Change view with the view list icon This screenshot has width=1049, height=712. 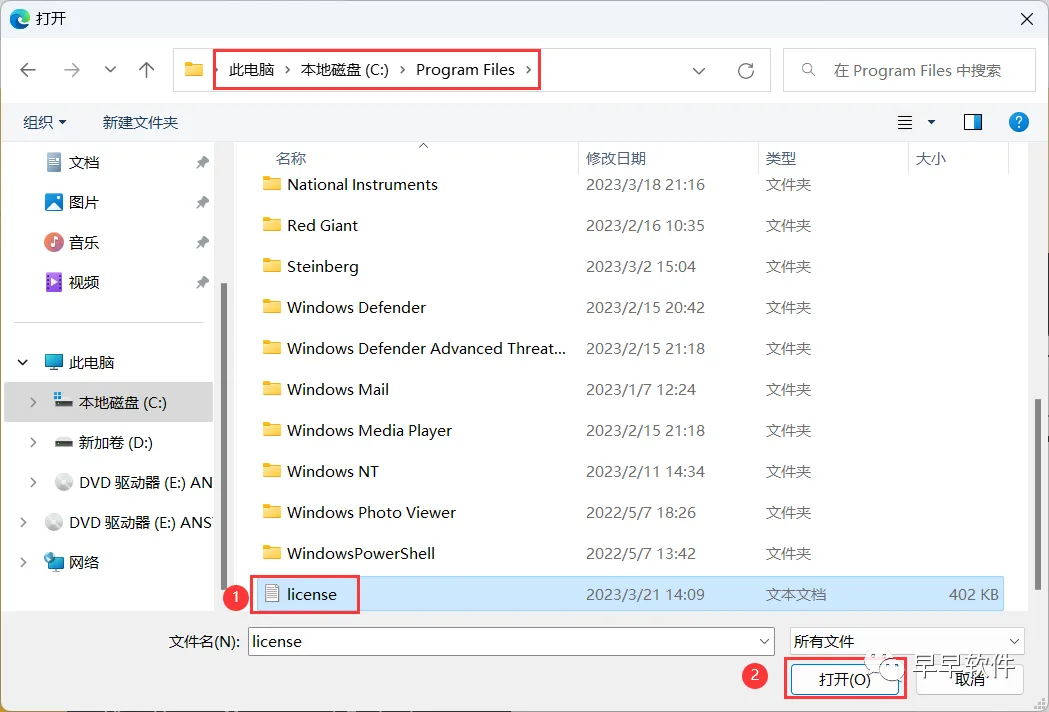(904, 122)
